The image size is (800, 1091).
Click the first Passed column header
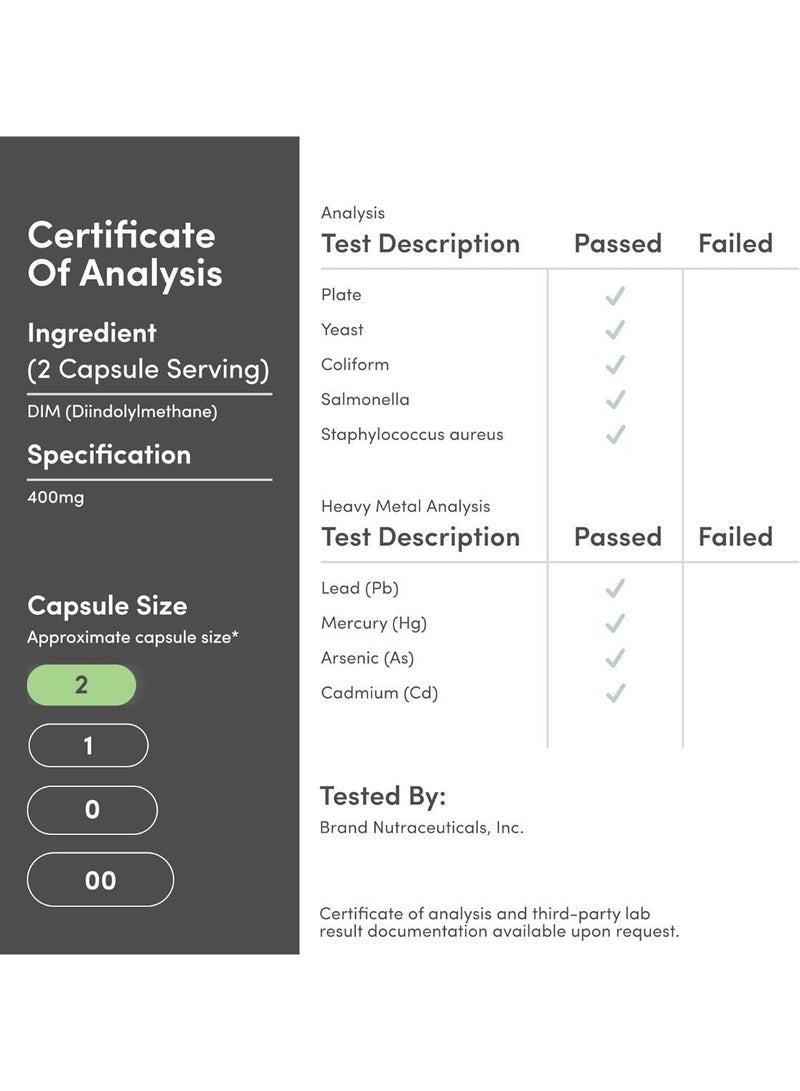[x=618, y=244]
